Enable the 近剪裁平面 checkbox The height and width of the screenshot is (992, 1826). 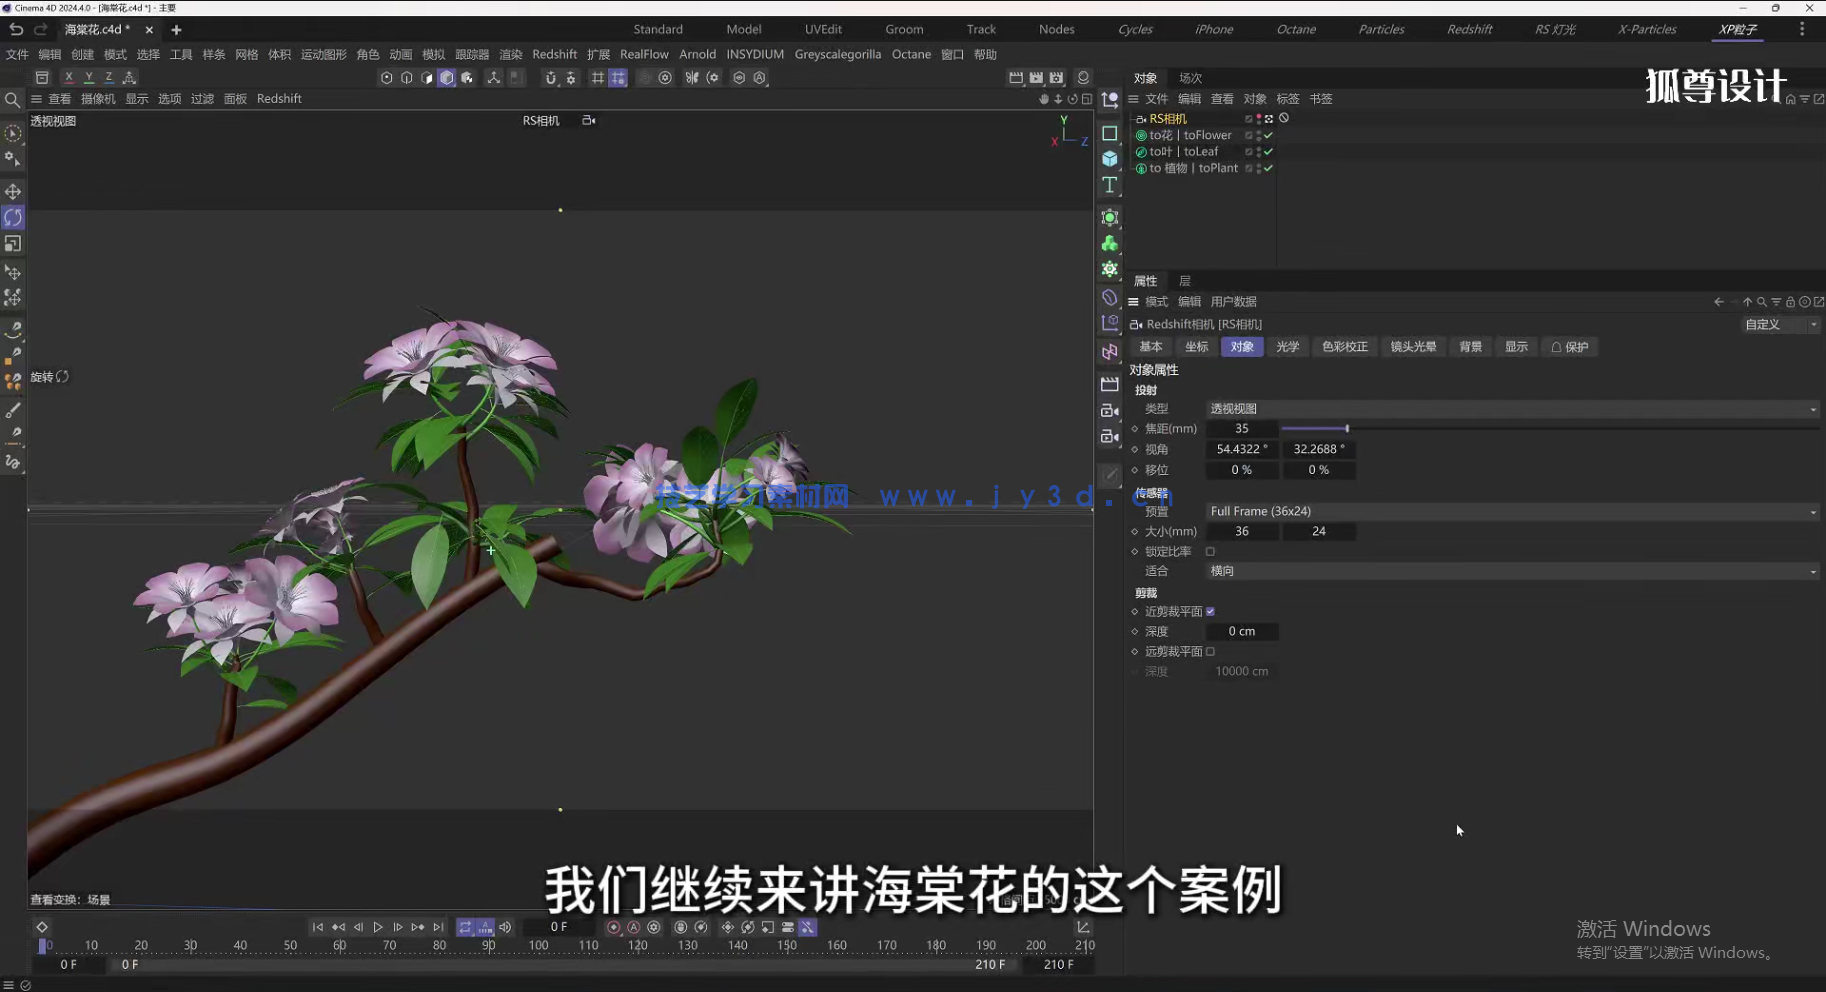(1210, 611)
